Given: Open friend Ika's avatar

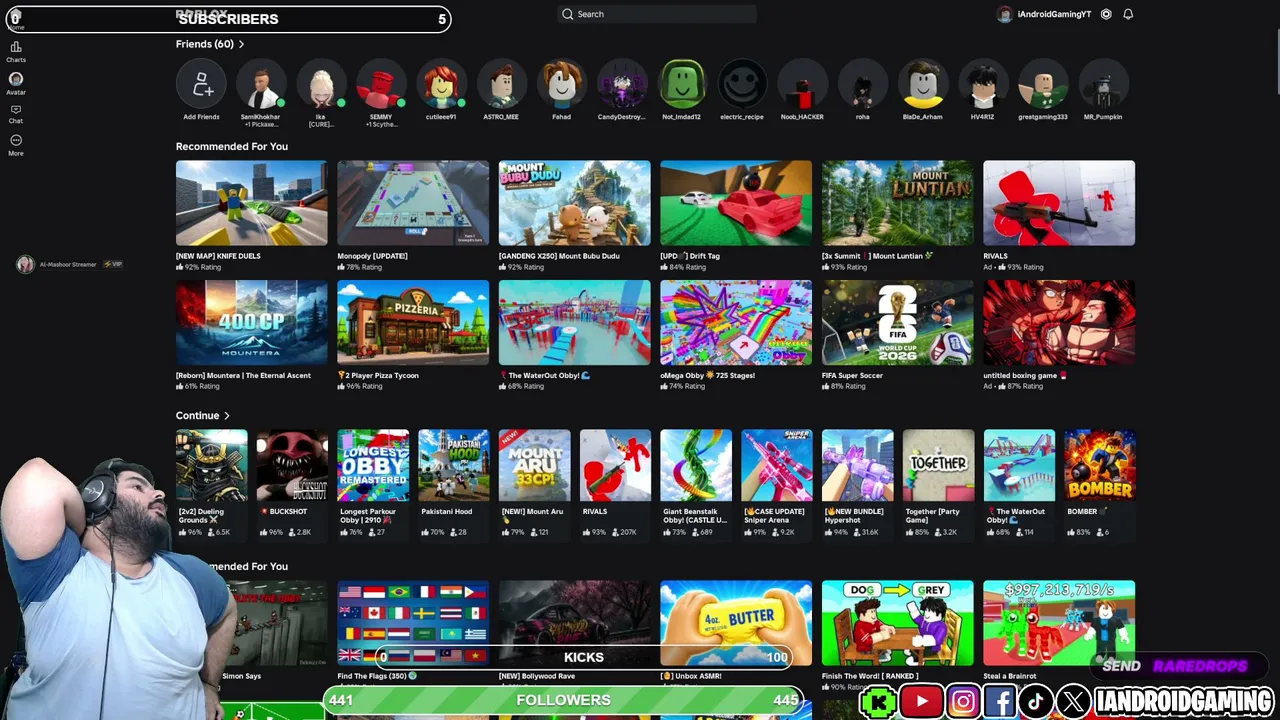Looking at the screenshot, I should coord(321,84).
